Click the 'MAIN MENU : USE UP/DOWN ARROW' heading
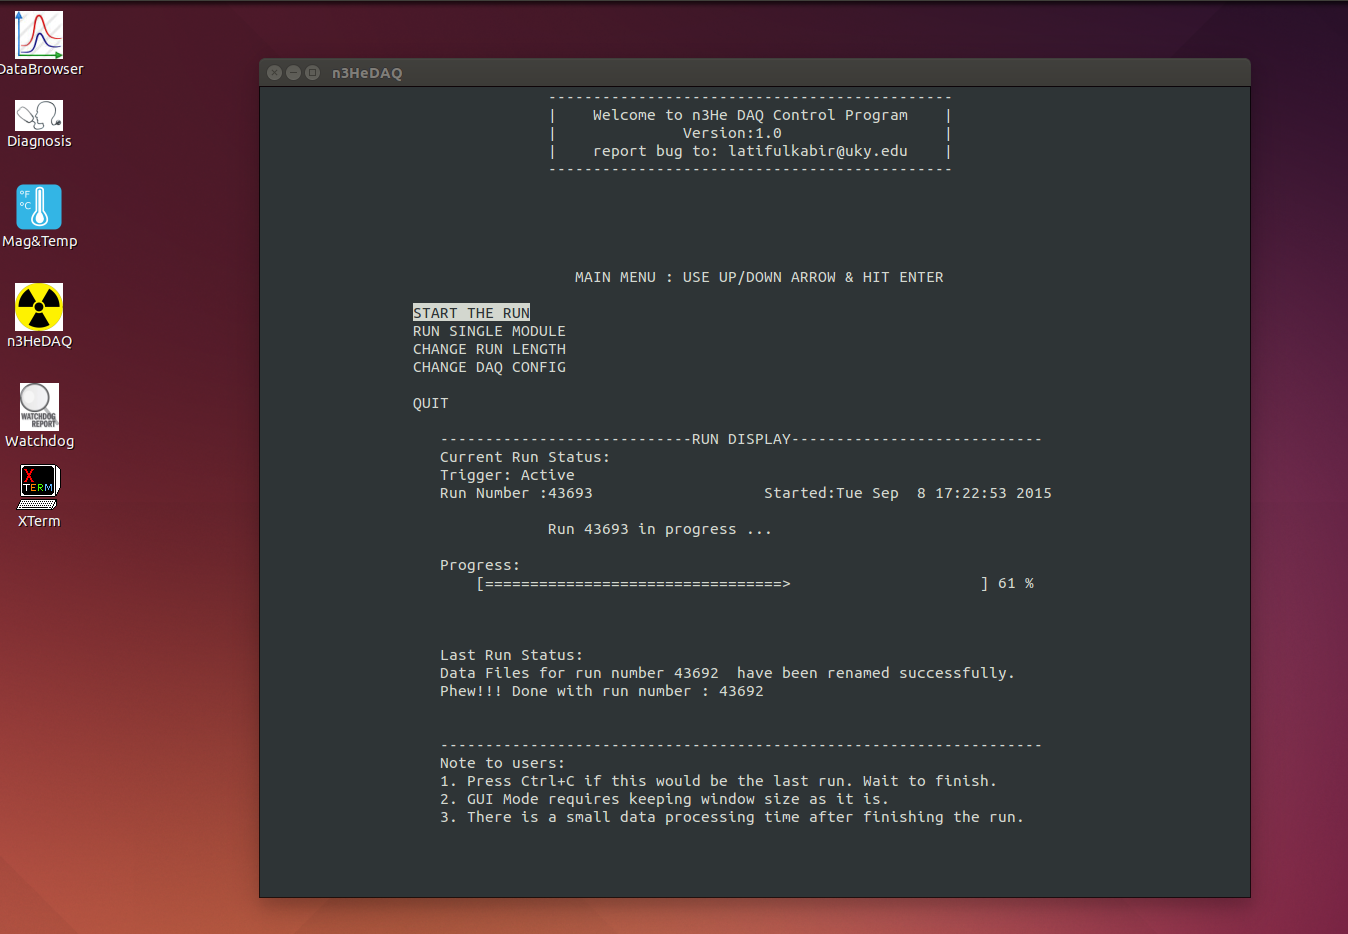The height and width of the screenshot is (934, 1348). 759,277
